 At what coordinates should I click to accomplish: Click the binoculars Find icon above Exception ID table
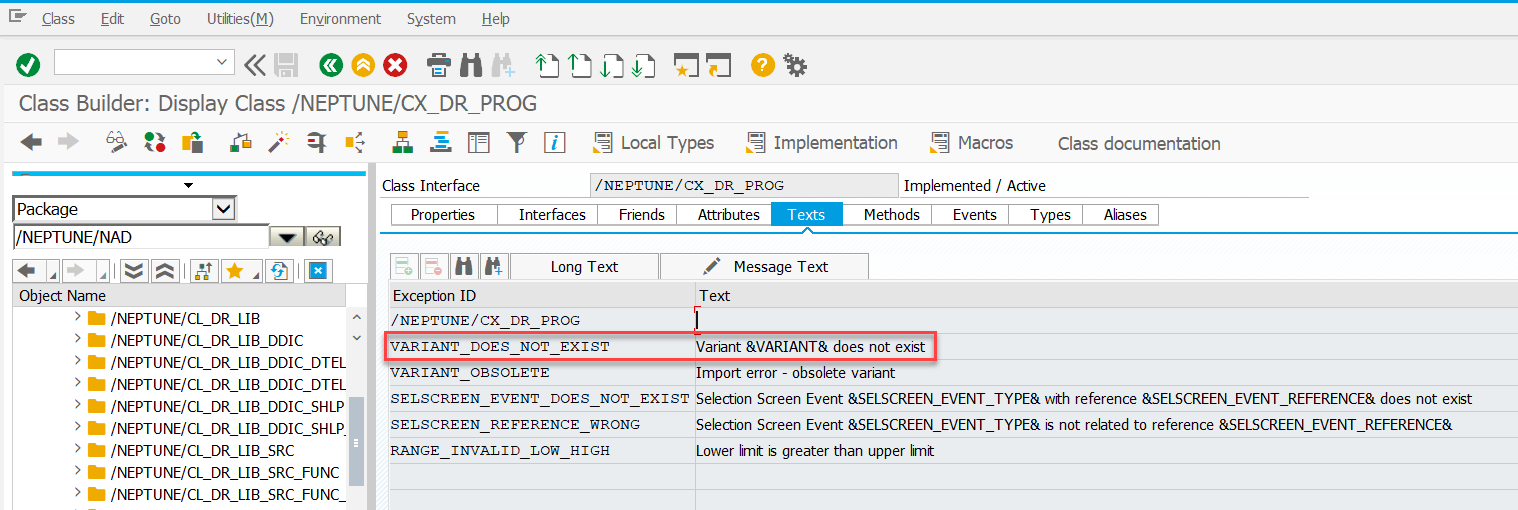click(464, 266)
